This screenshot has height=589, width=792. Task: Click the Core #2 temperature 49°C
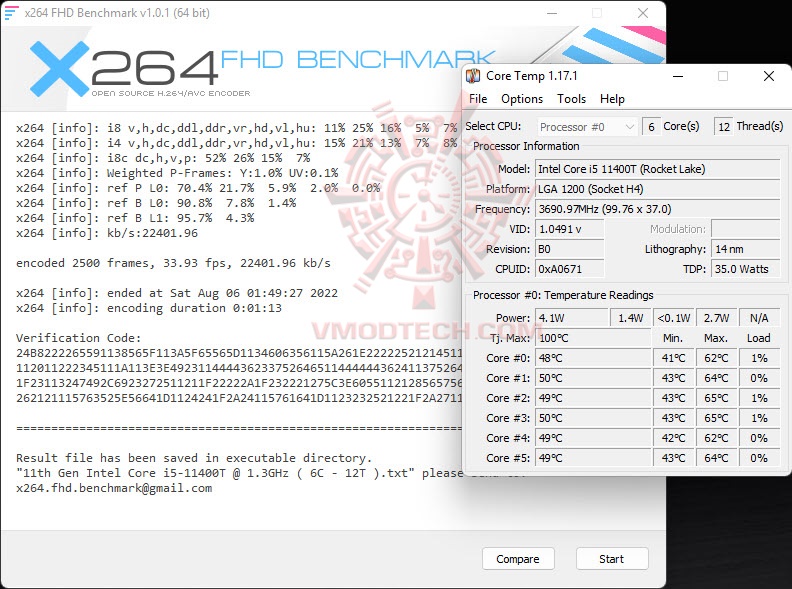[x=593, y=398]
